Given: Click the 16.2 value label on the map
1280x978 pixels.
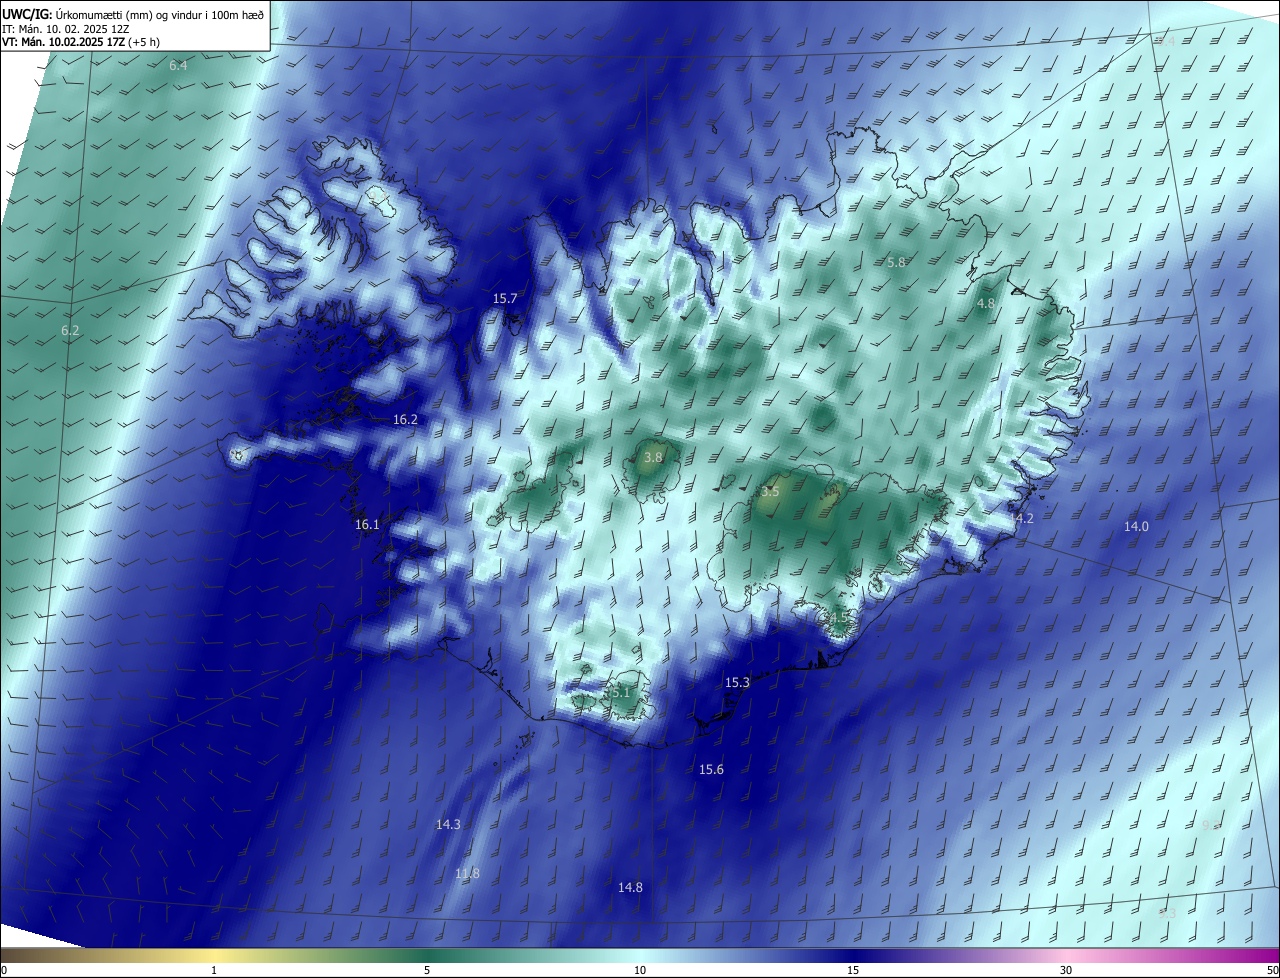Looking at the screenshot, I should pyautogui.click(x=405, y=420).
